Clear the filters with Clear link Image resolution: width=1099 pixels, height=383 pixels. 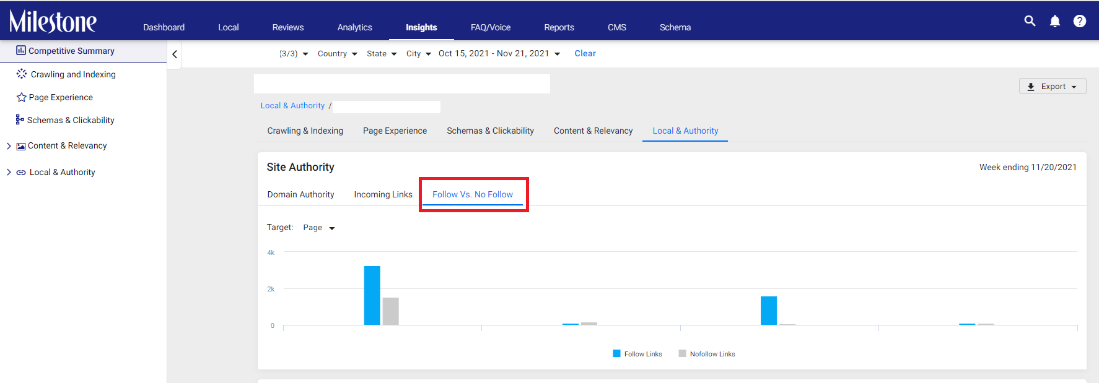[585, 53]
